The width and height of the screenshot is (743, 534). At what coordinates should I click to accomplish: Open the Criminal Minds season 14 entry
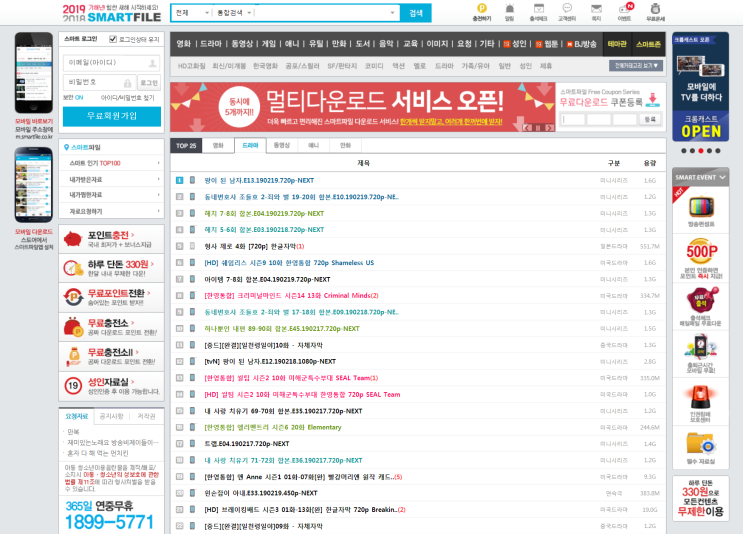click(291, 296)
